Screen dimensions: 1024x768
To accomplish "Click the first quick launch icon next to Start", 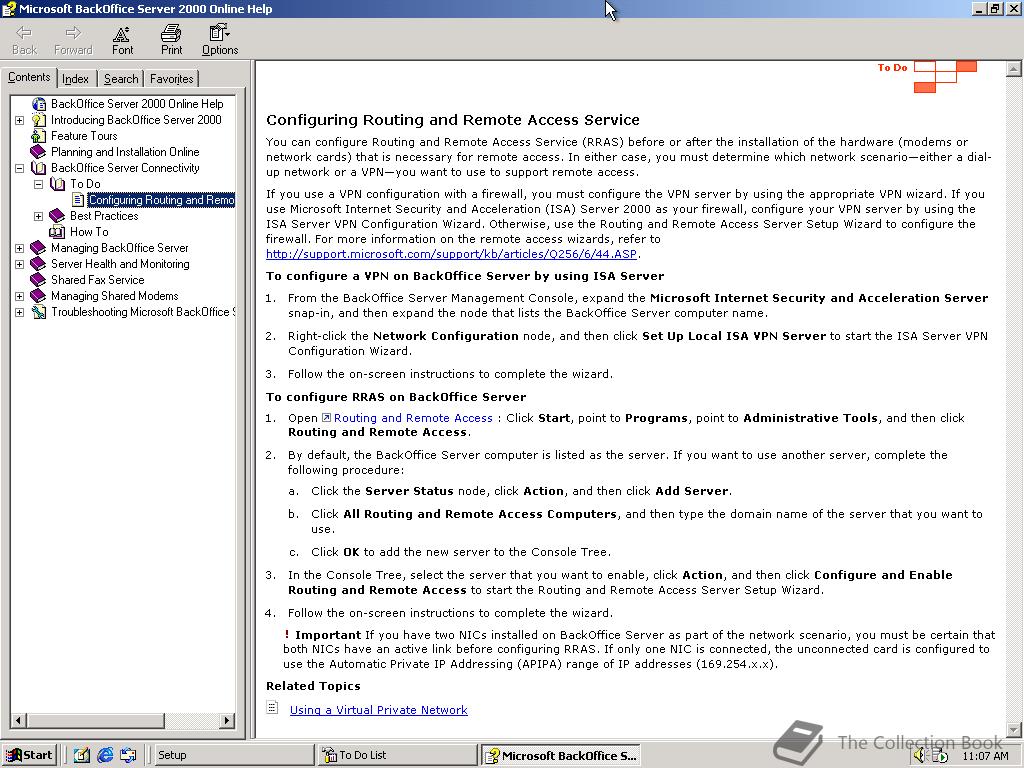I will coord(82,755).
